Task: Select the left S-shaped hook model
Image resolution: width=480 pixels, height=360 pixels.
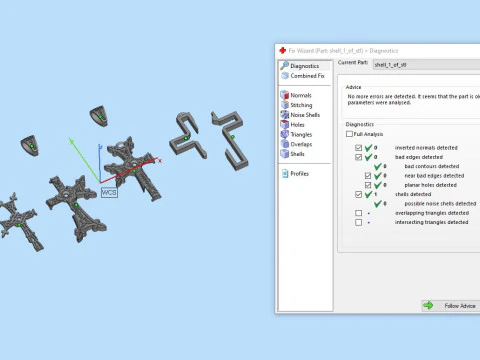Action: coord(187,136)
